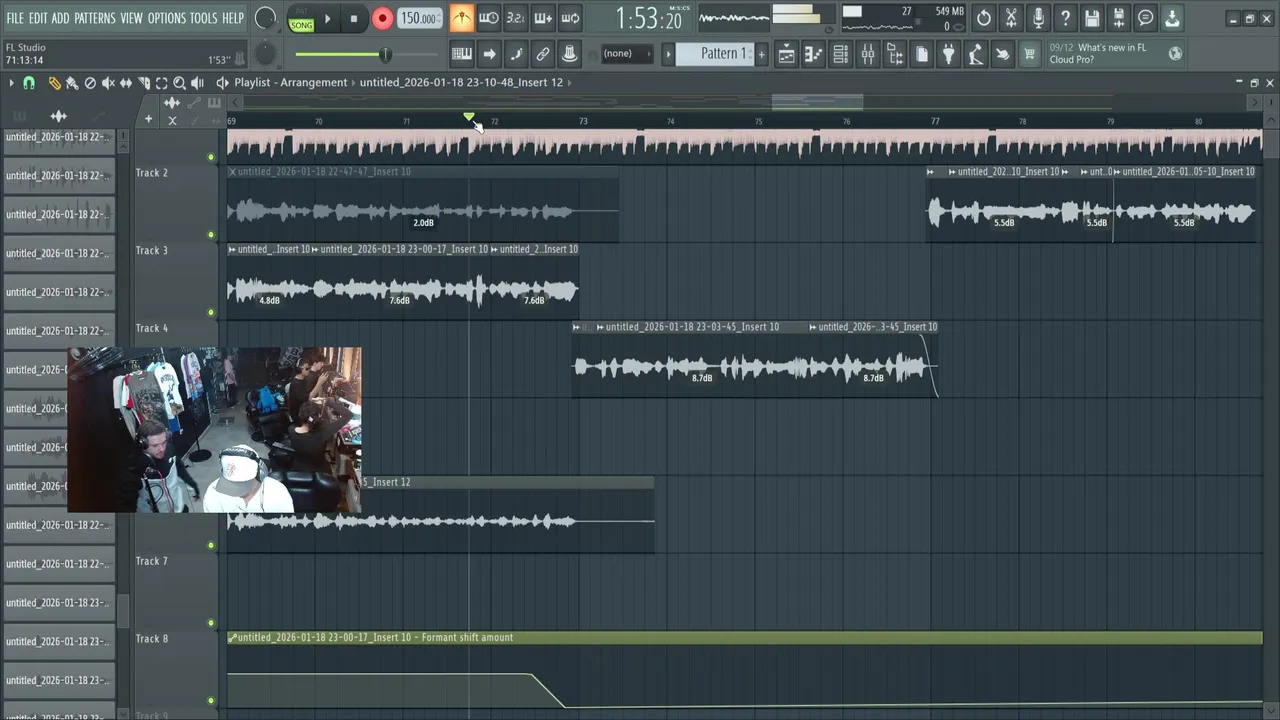Open the project info speech bubble icon
Image resolution: width=1280 pixels, height=720 pixels.
[x=1146, y=18]
